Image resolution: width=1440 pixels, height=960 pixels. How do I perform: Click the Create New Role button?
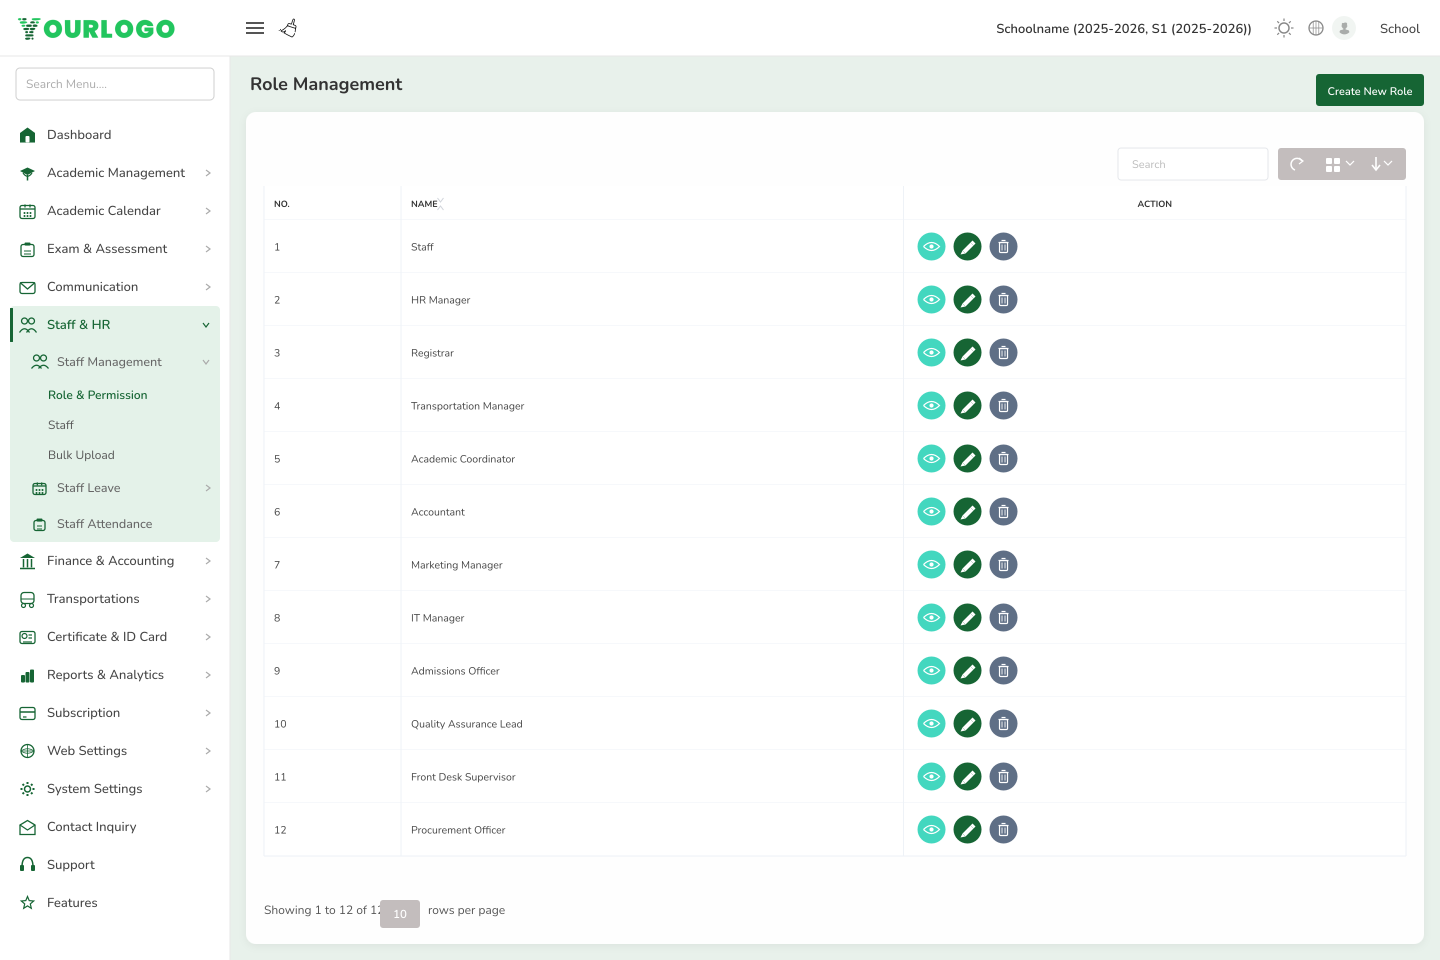tap(1369, 90)
